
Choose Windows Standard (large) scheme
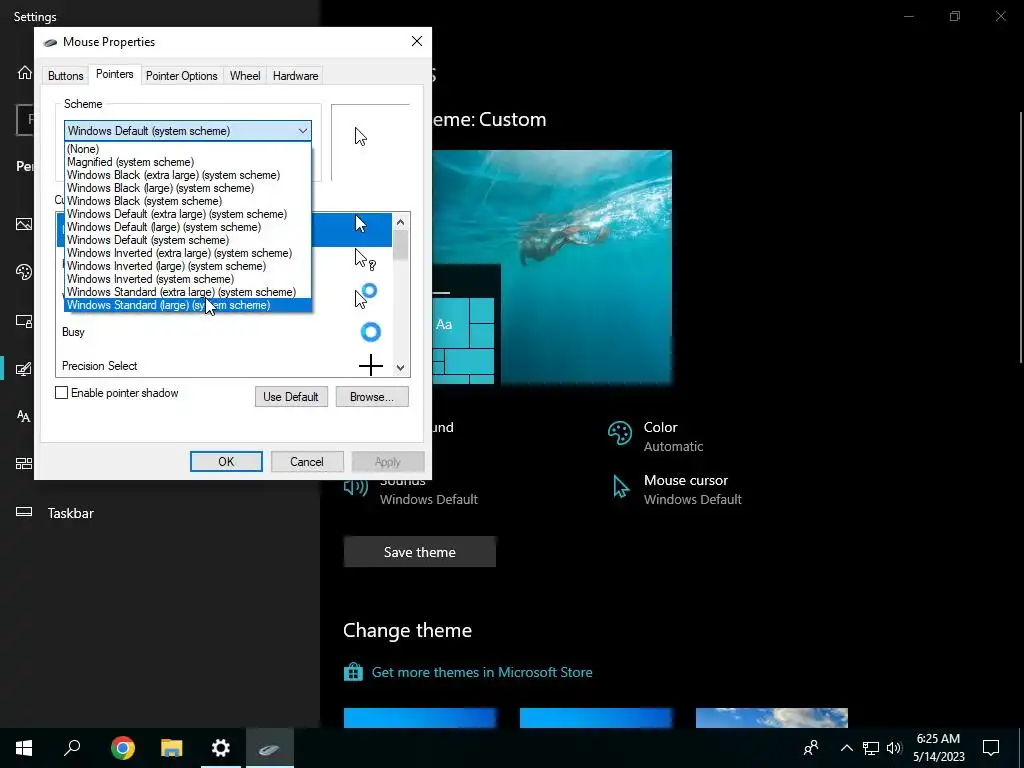pyautogui.click(x=188, y=305)
